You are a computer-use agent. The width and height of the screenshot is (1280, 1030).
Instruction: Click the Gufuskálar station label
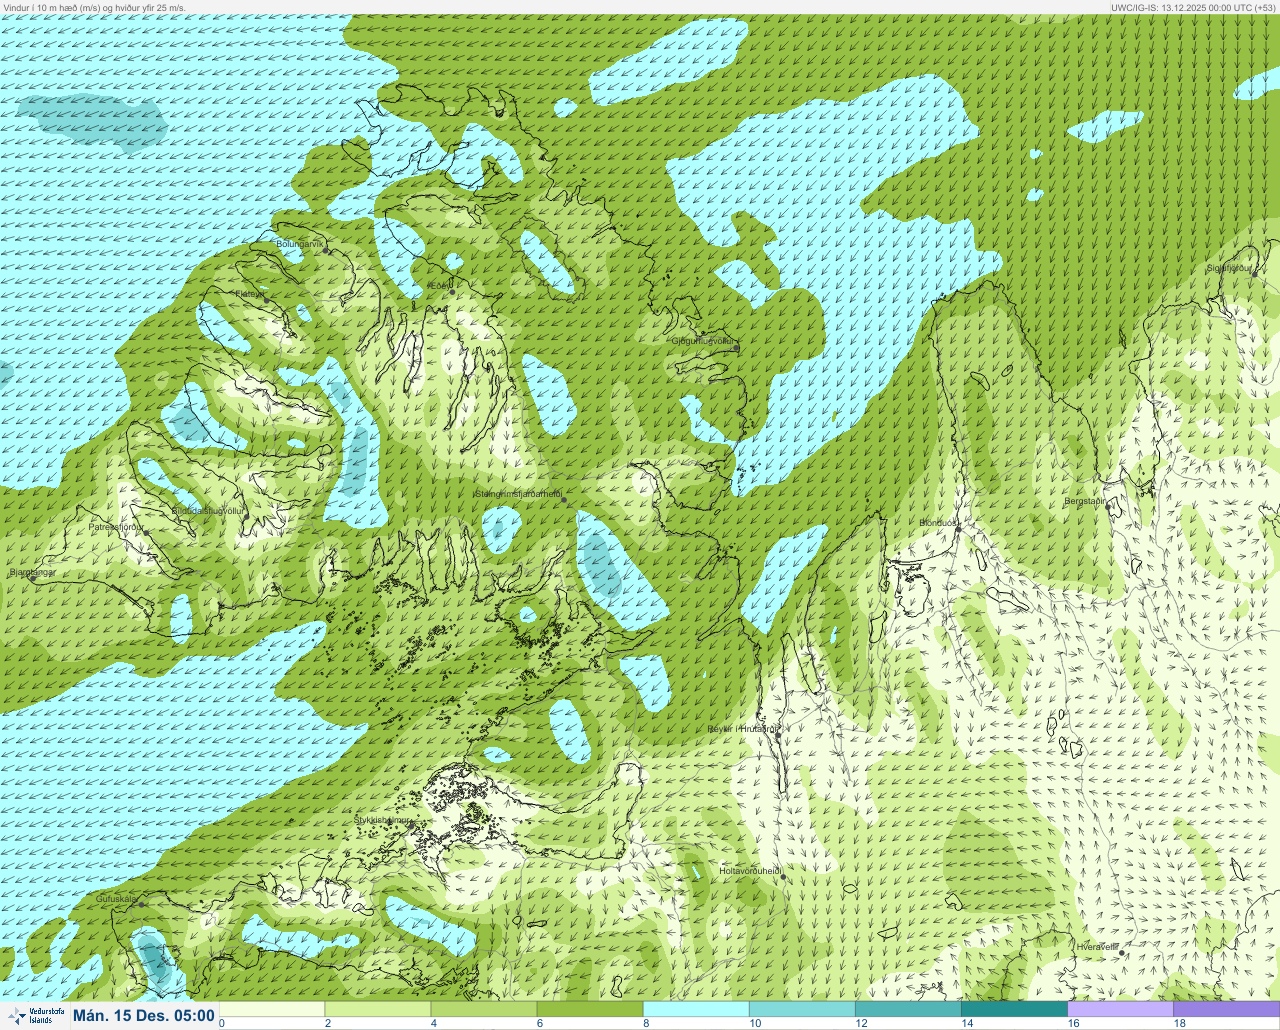(116, 899)
